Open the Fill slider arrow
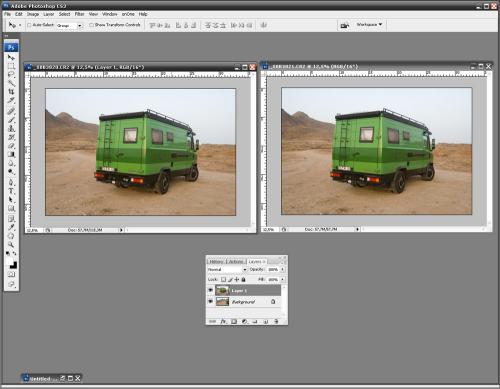The width and height of the screenshot is (500, 389). coord(282,279)
